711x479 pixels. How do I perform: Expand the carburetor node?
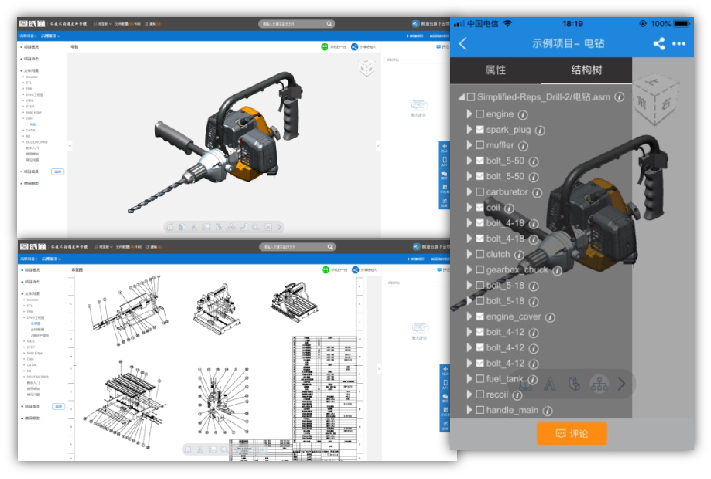469,192
